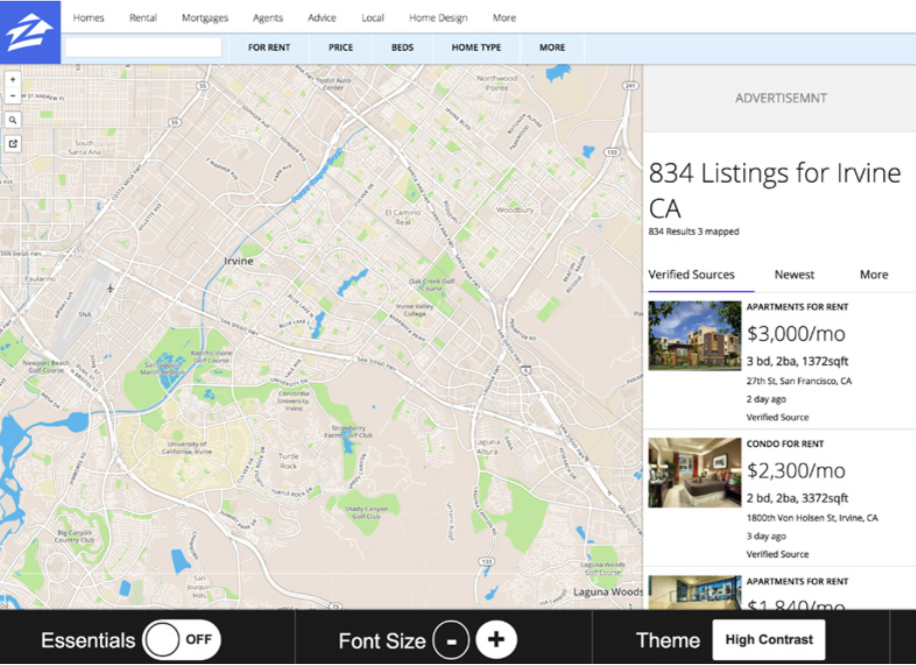Select the Verified Sources tab
Image resolution: width=916 pixels, height=665 pixels.
pyautogui.click(x=692, y=275)
